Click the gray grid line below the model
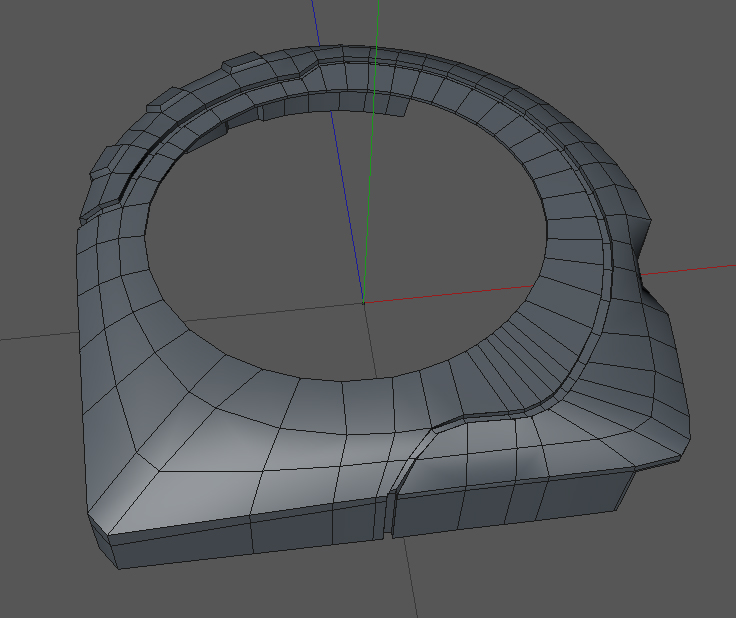The height and width of the screenshot is (618, 736). 410,578
